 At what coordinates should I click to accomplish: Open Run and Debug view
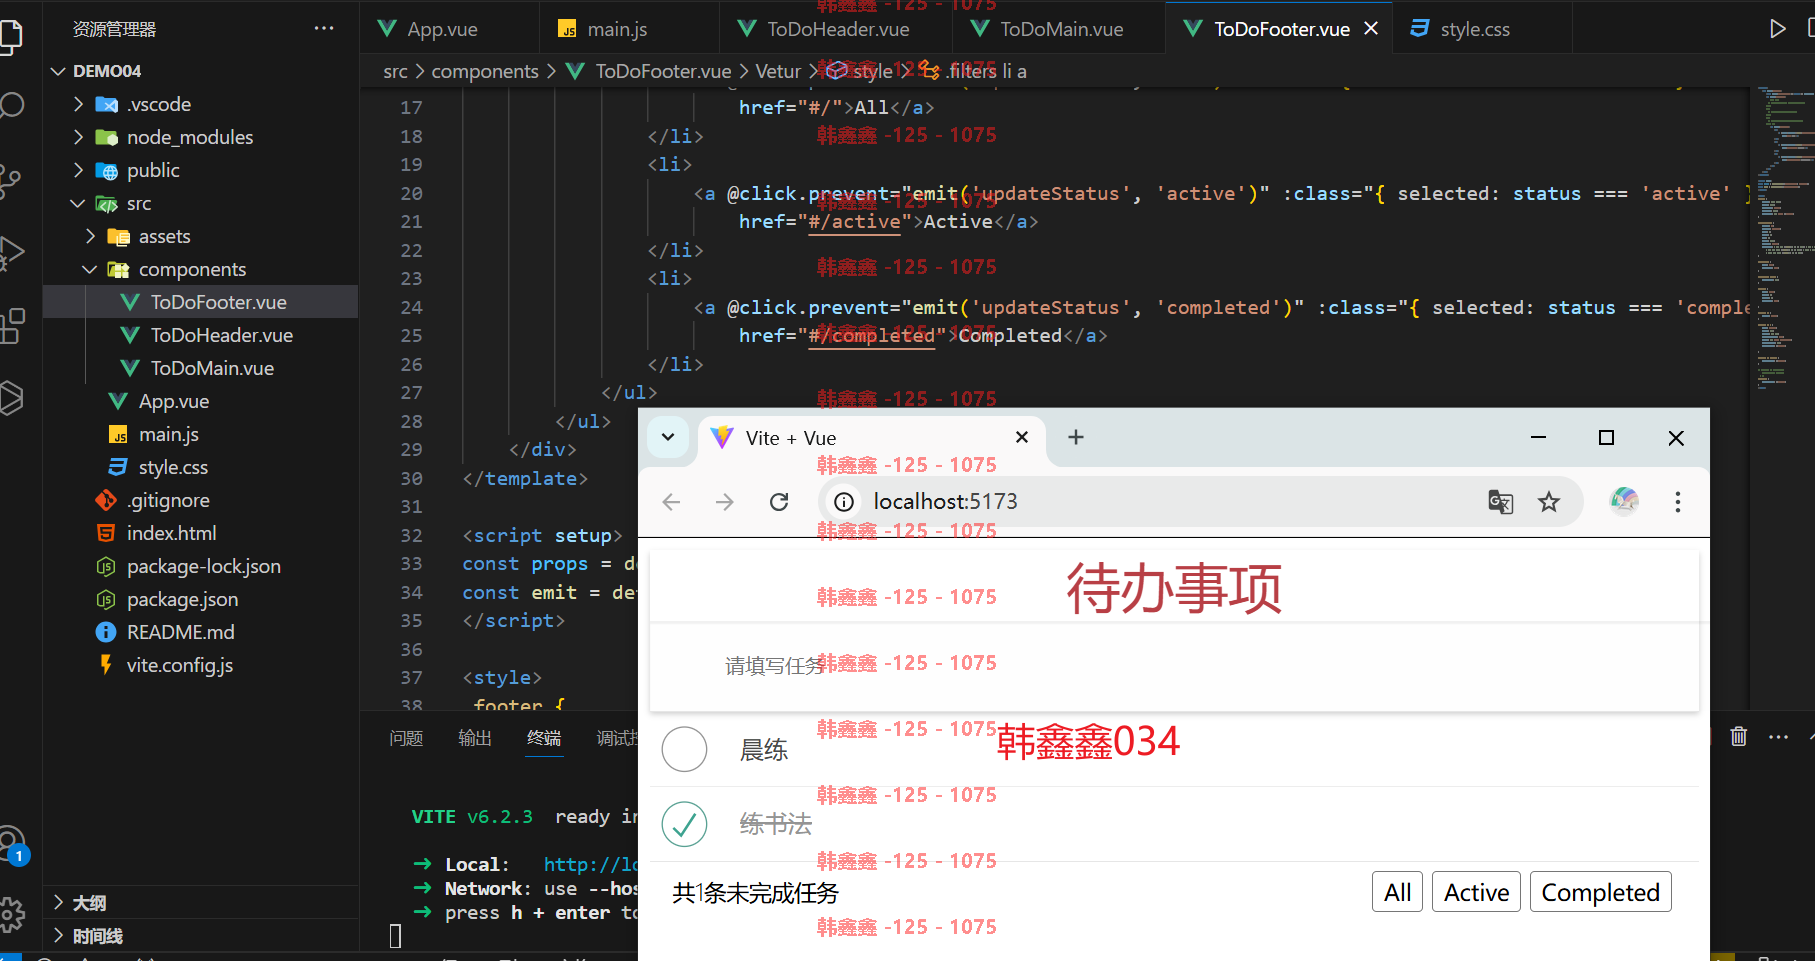pos(10,252)
